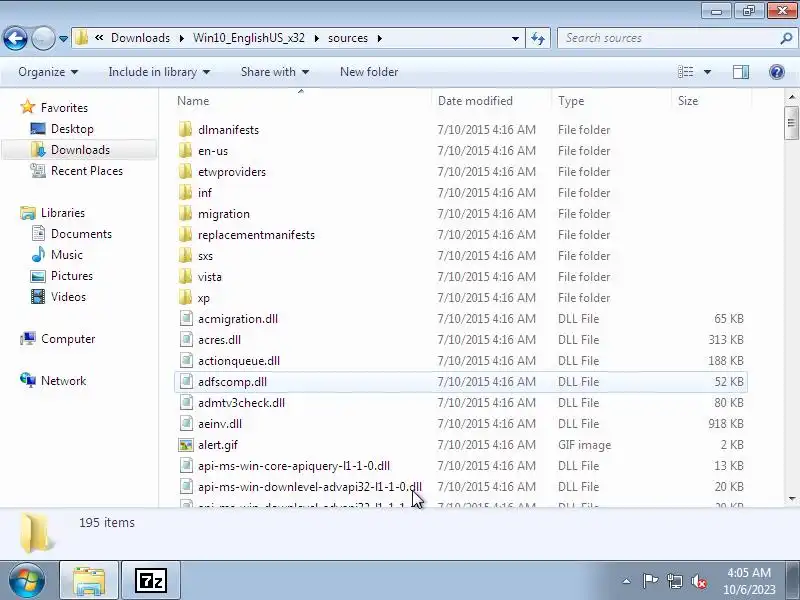Select api-ms-win-downlevel-advapi32-l1-1-0.dll file
This screenshot has height=600, width=800.
(310, 487)
